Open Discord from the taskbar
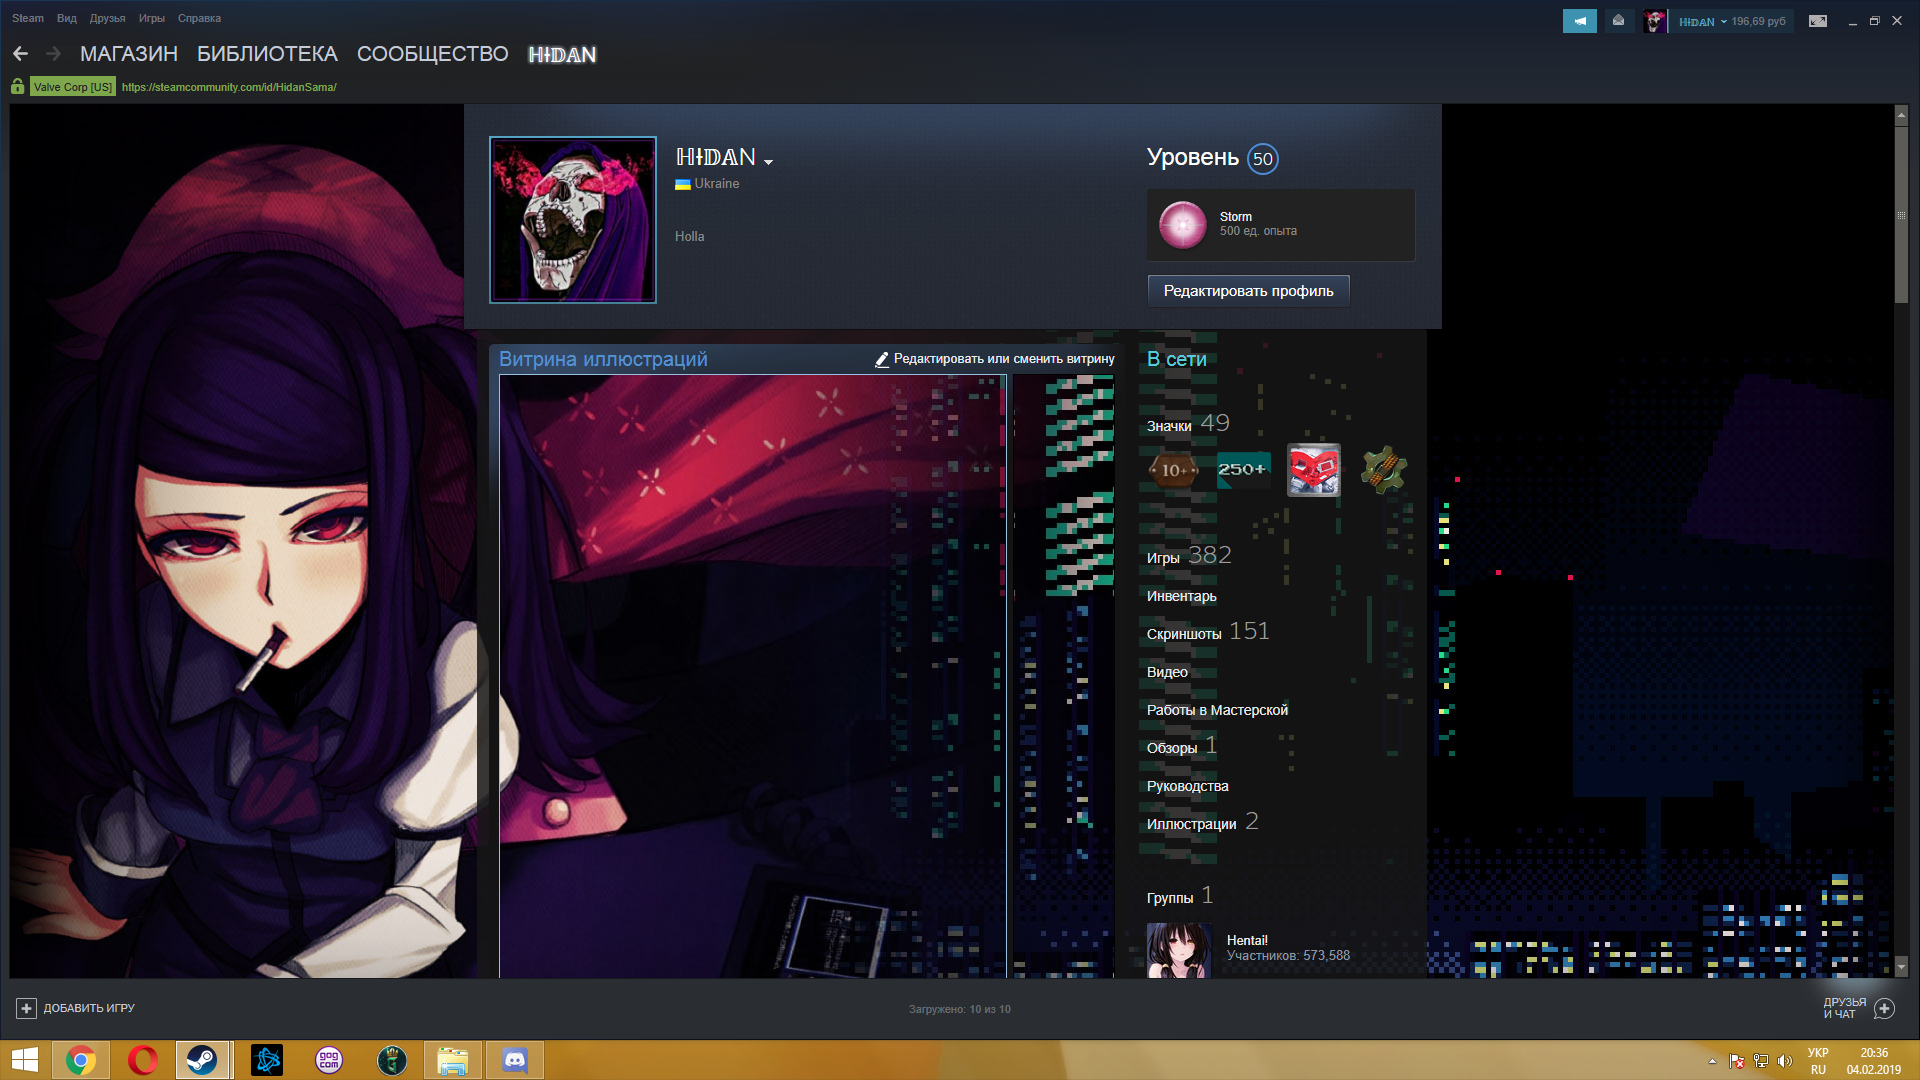 click(x=515, y=1060)
